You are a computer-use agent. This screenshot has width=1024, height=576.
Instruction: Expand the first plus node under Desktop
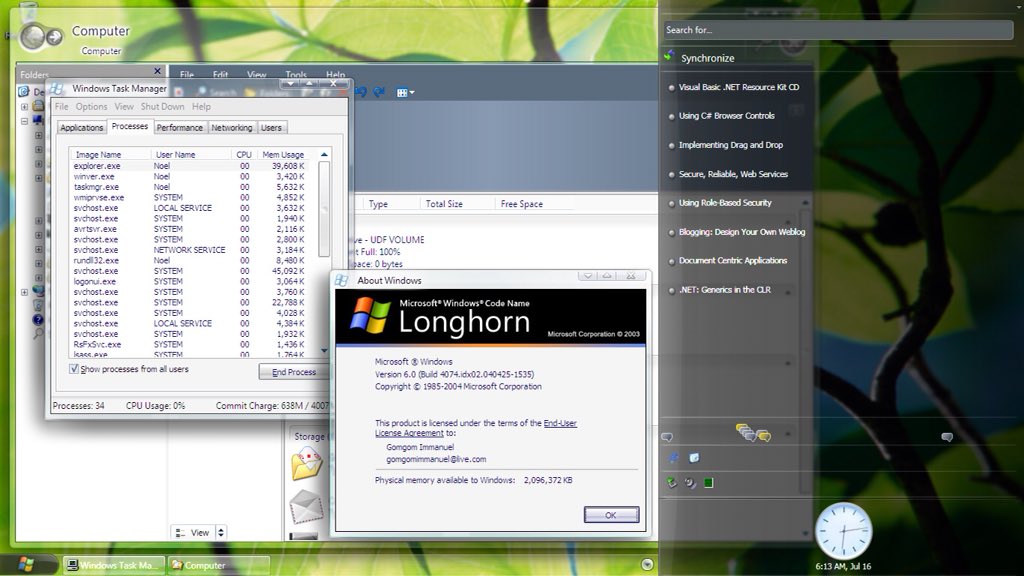24,106
